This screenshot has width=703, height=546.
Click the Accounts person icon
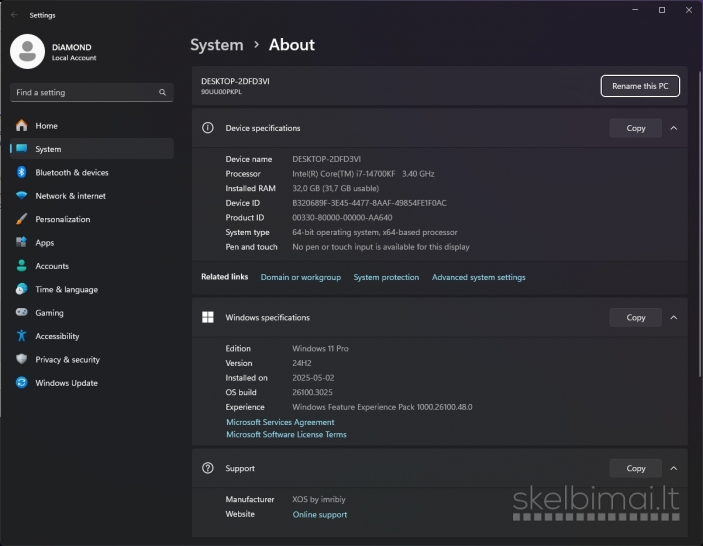click(22, 265)
